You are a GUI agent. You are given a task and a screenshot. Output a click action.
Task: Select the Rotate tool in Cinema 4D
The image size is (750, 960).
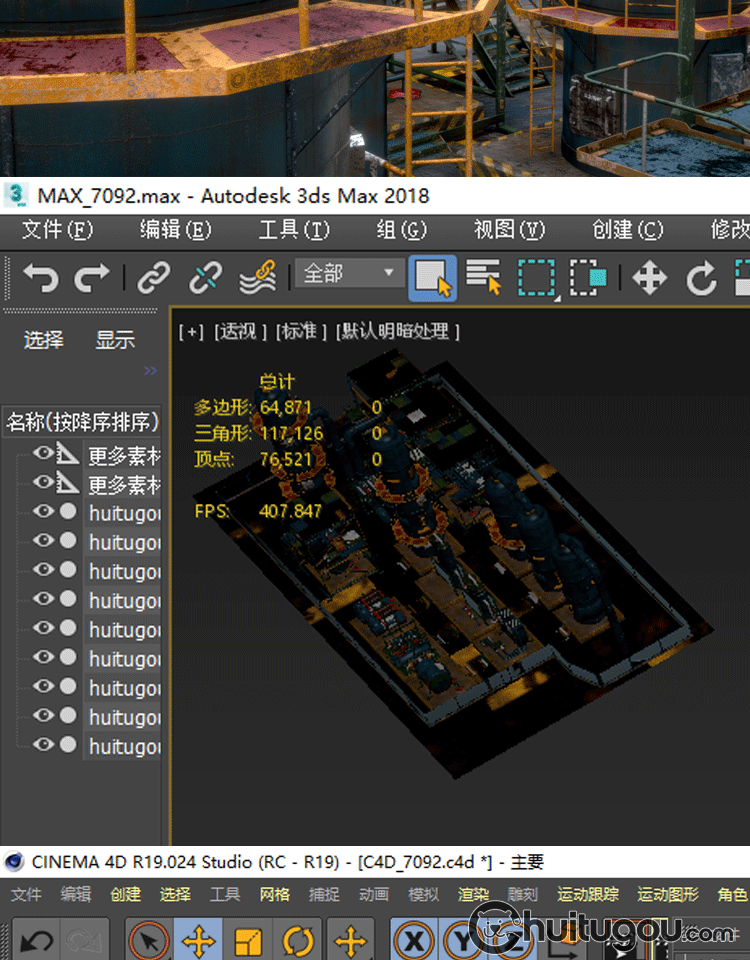point(298,941)
